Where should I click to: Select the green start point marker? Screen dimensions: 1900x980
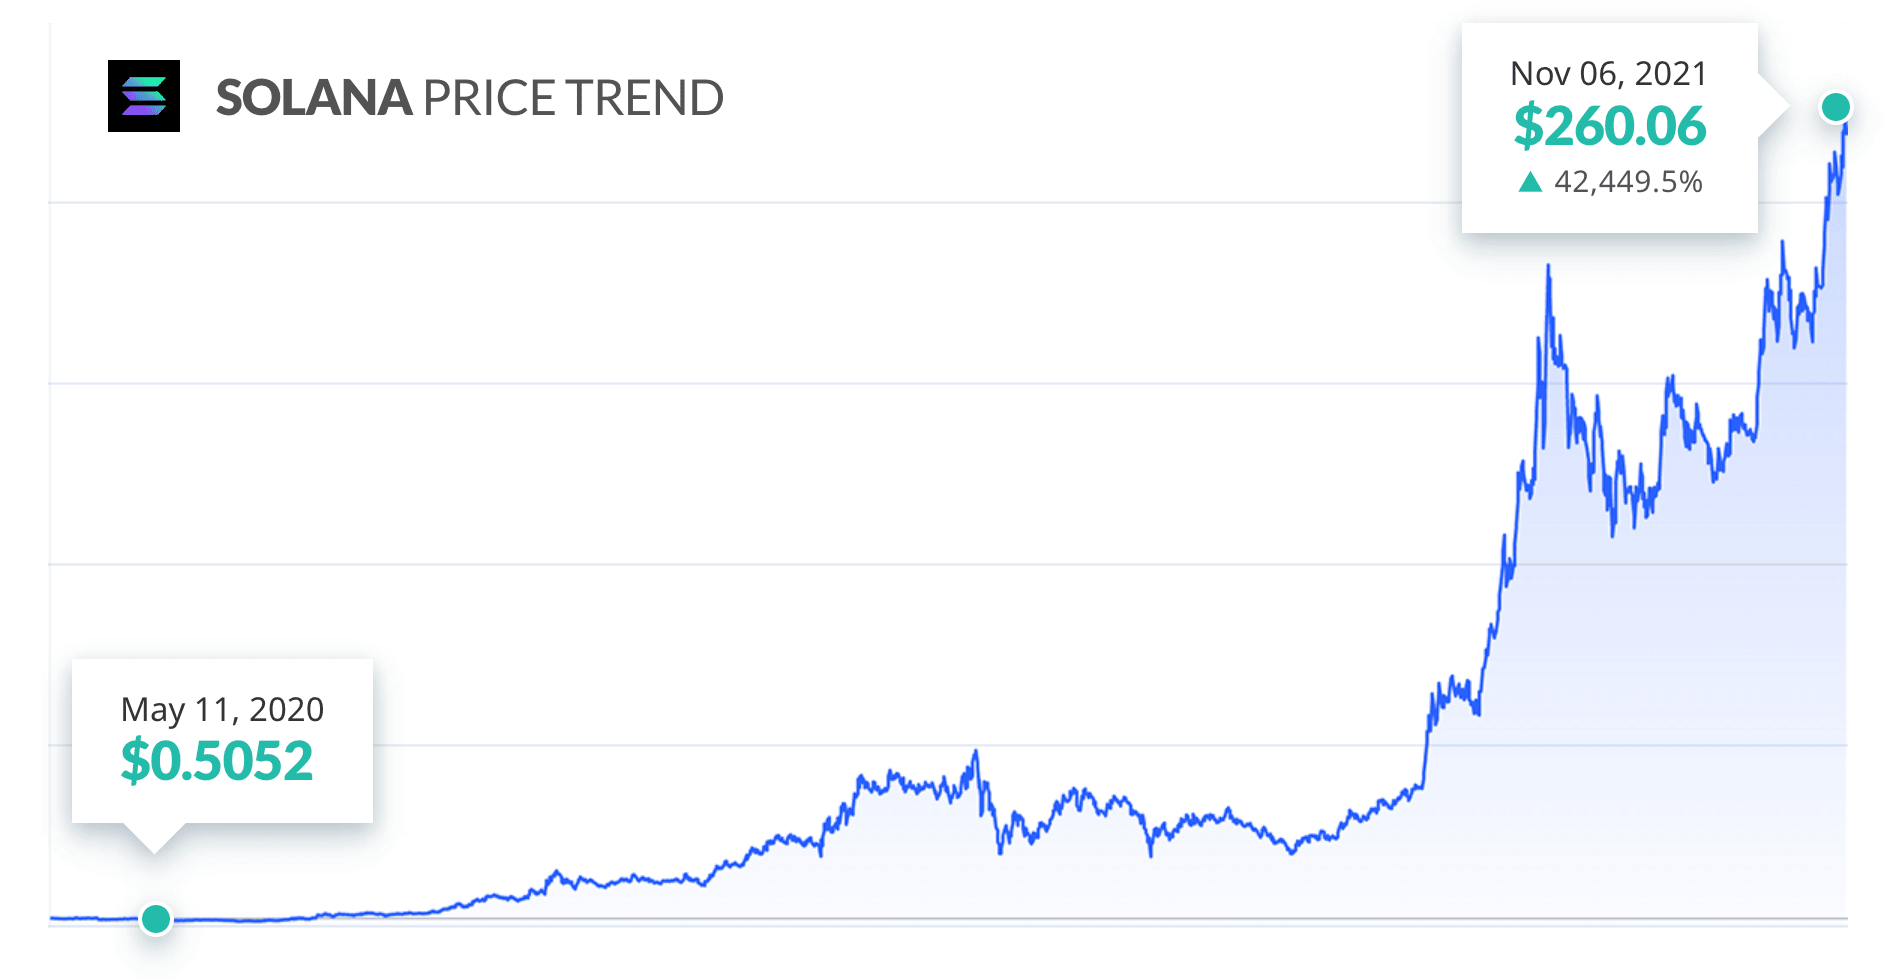[x=156, y=919]
